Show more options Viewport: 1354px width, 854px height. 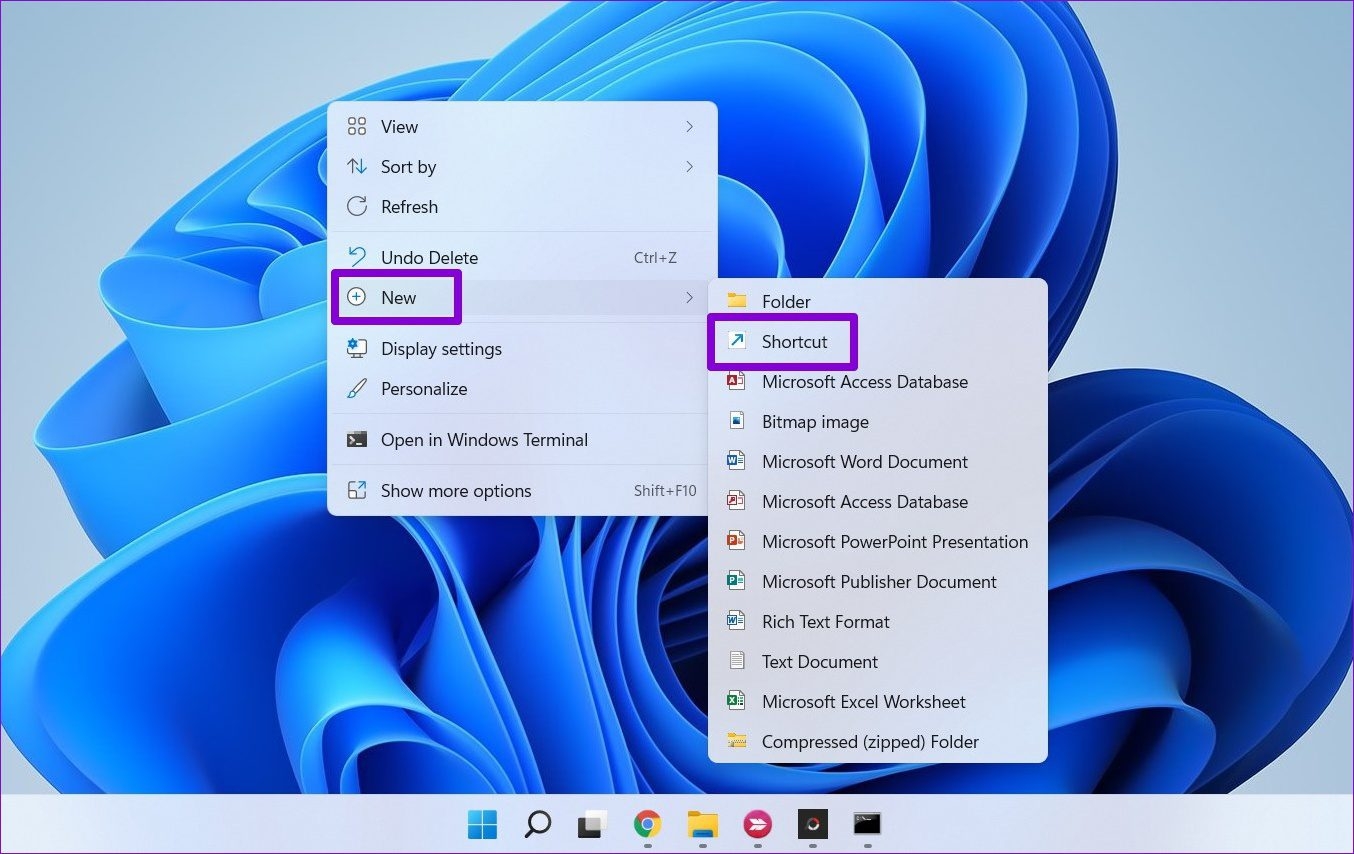tap(455, 490)
